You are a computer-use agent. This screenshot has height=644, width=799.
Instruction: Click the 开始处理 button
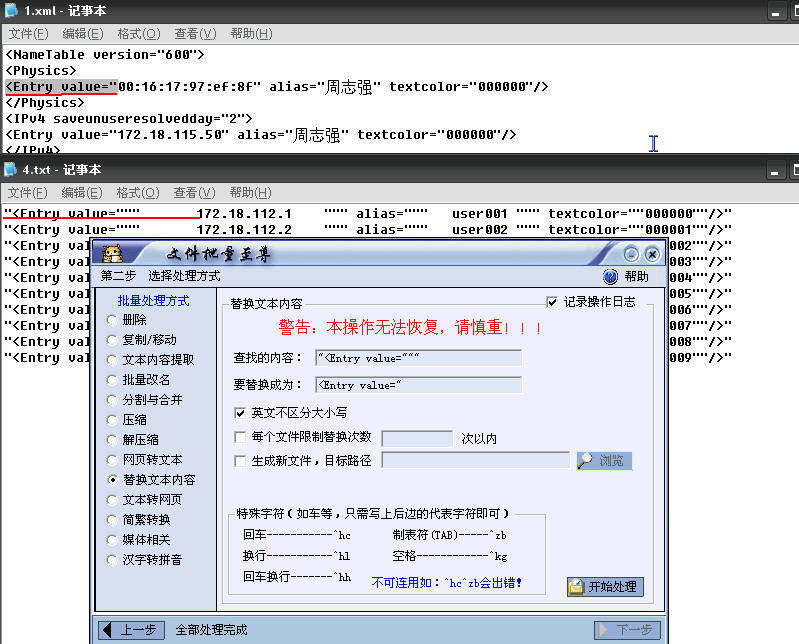(605, 586)
